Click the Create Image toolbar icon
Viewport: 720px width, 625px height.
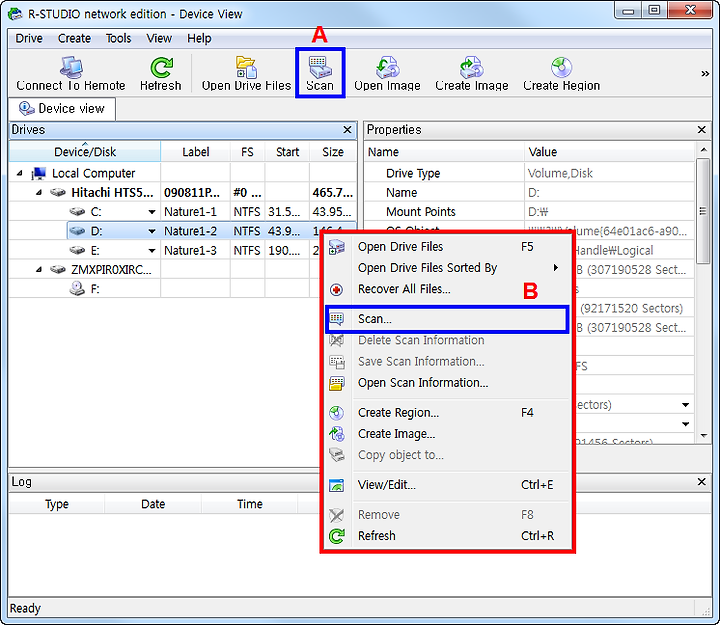(x=472, y=73)
